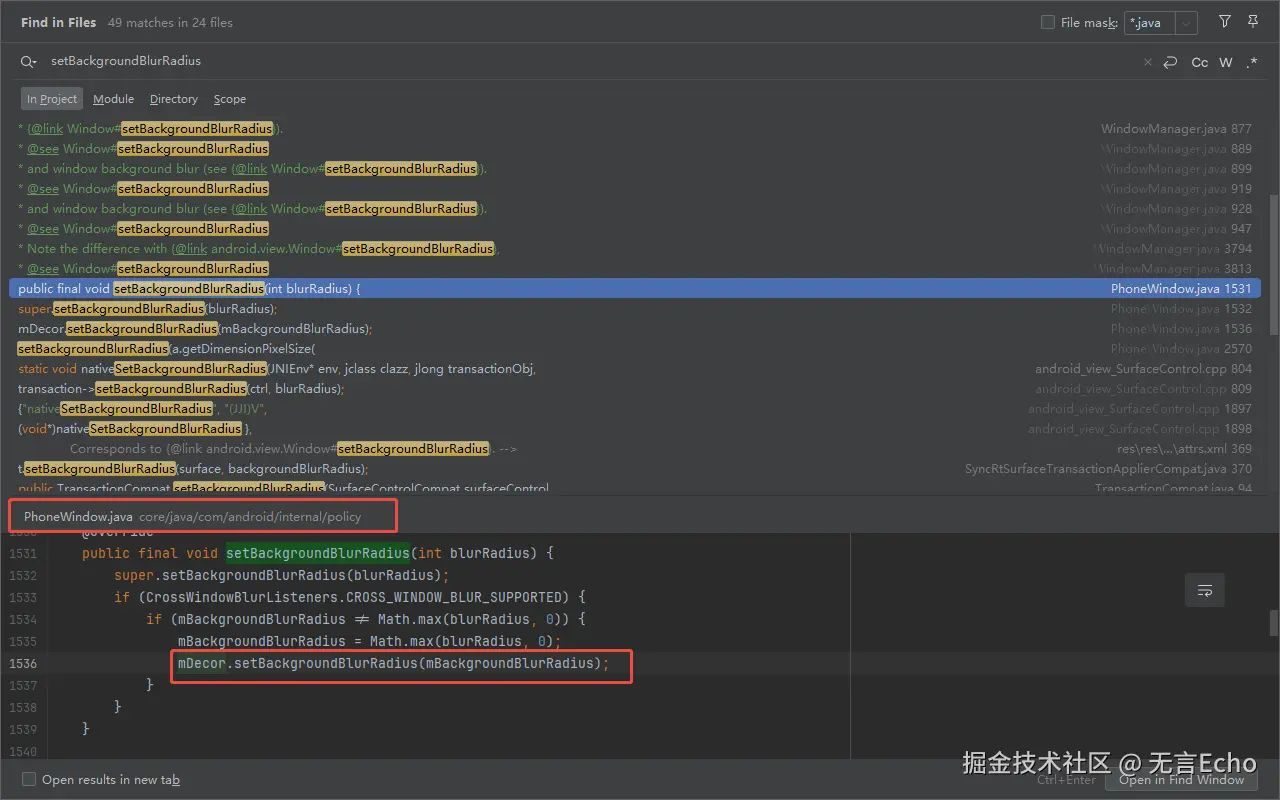Enable regex (.*) search option

(x=1252, y=62)
